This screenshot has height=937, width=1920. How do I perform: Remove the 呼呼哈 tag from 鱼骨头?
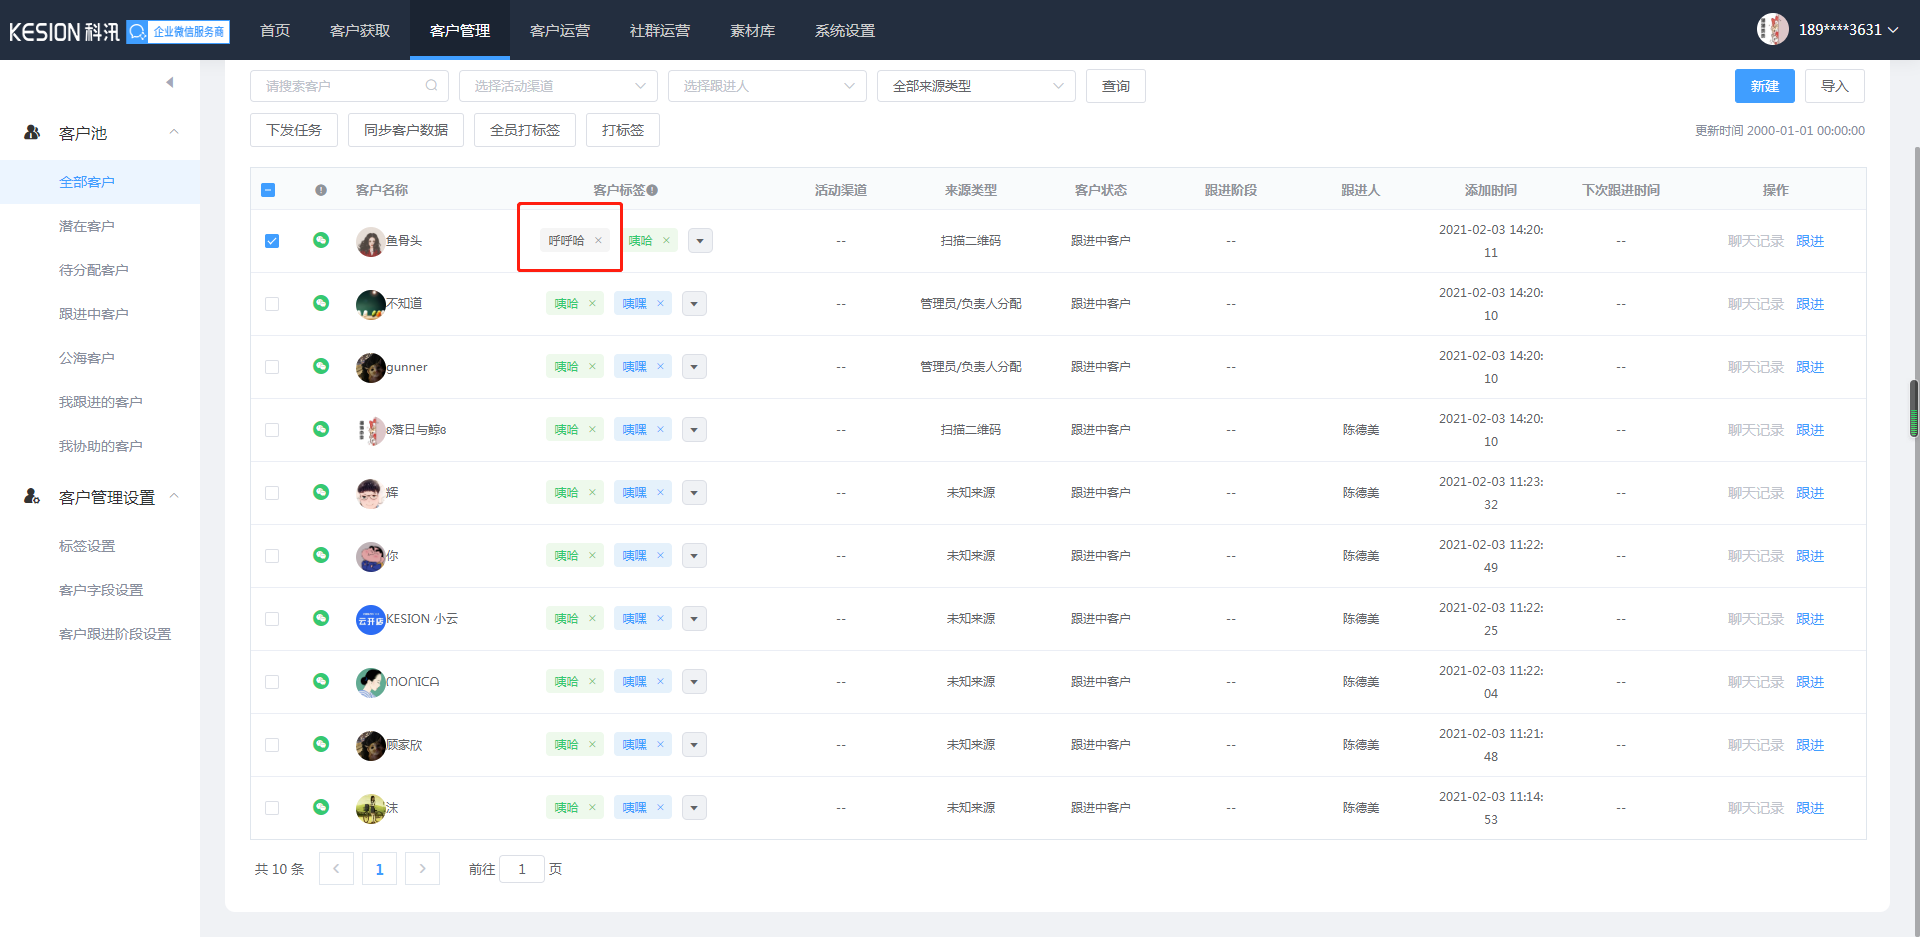(598, 240)
